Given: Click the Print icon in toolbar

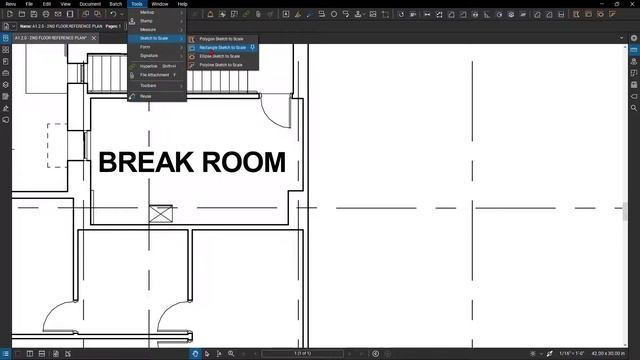Looking at the screenshot, I should coord(46,14).
